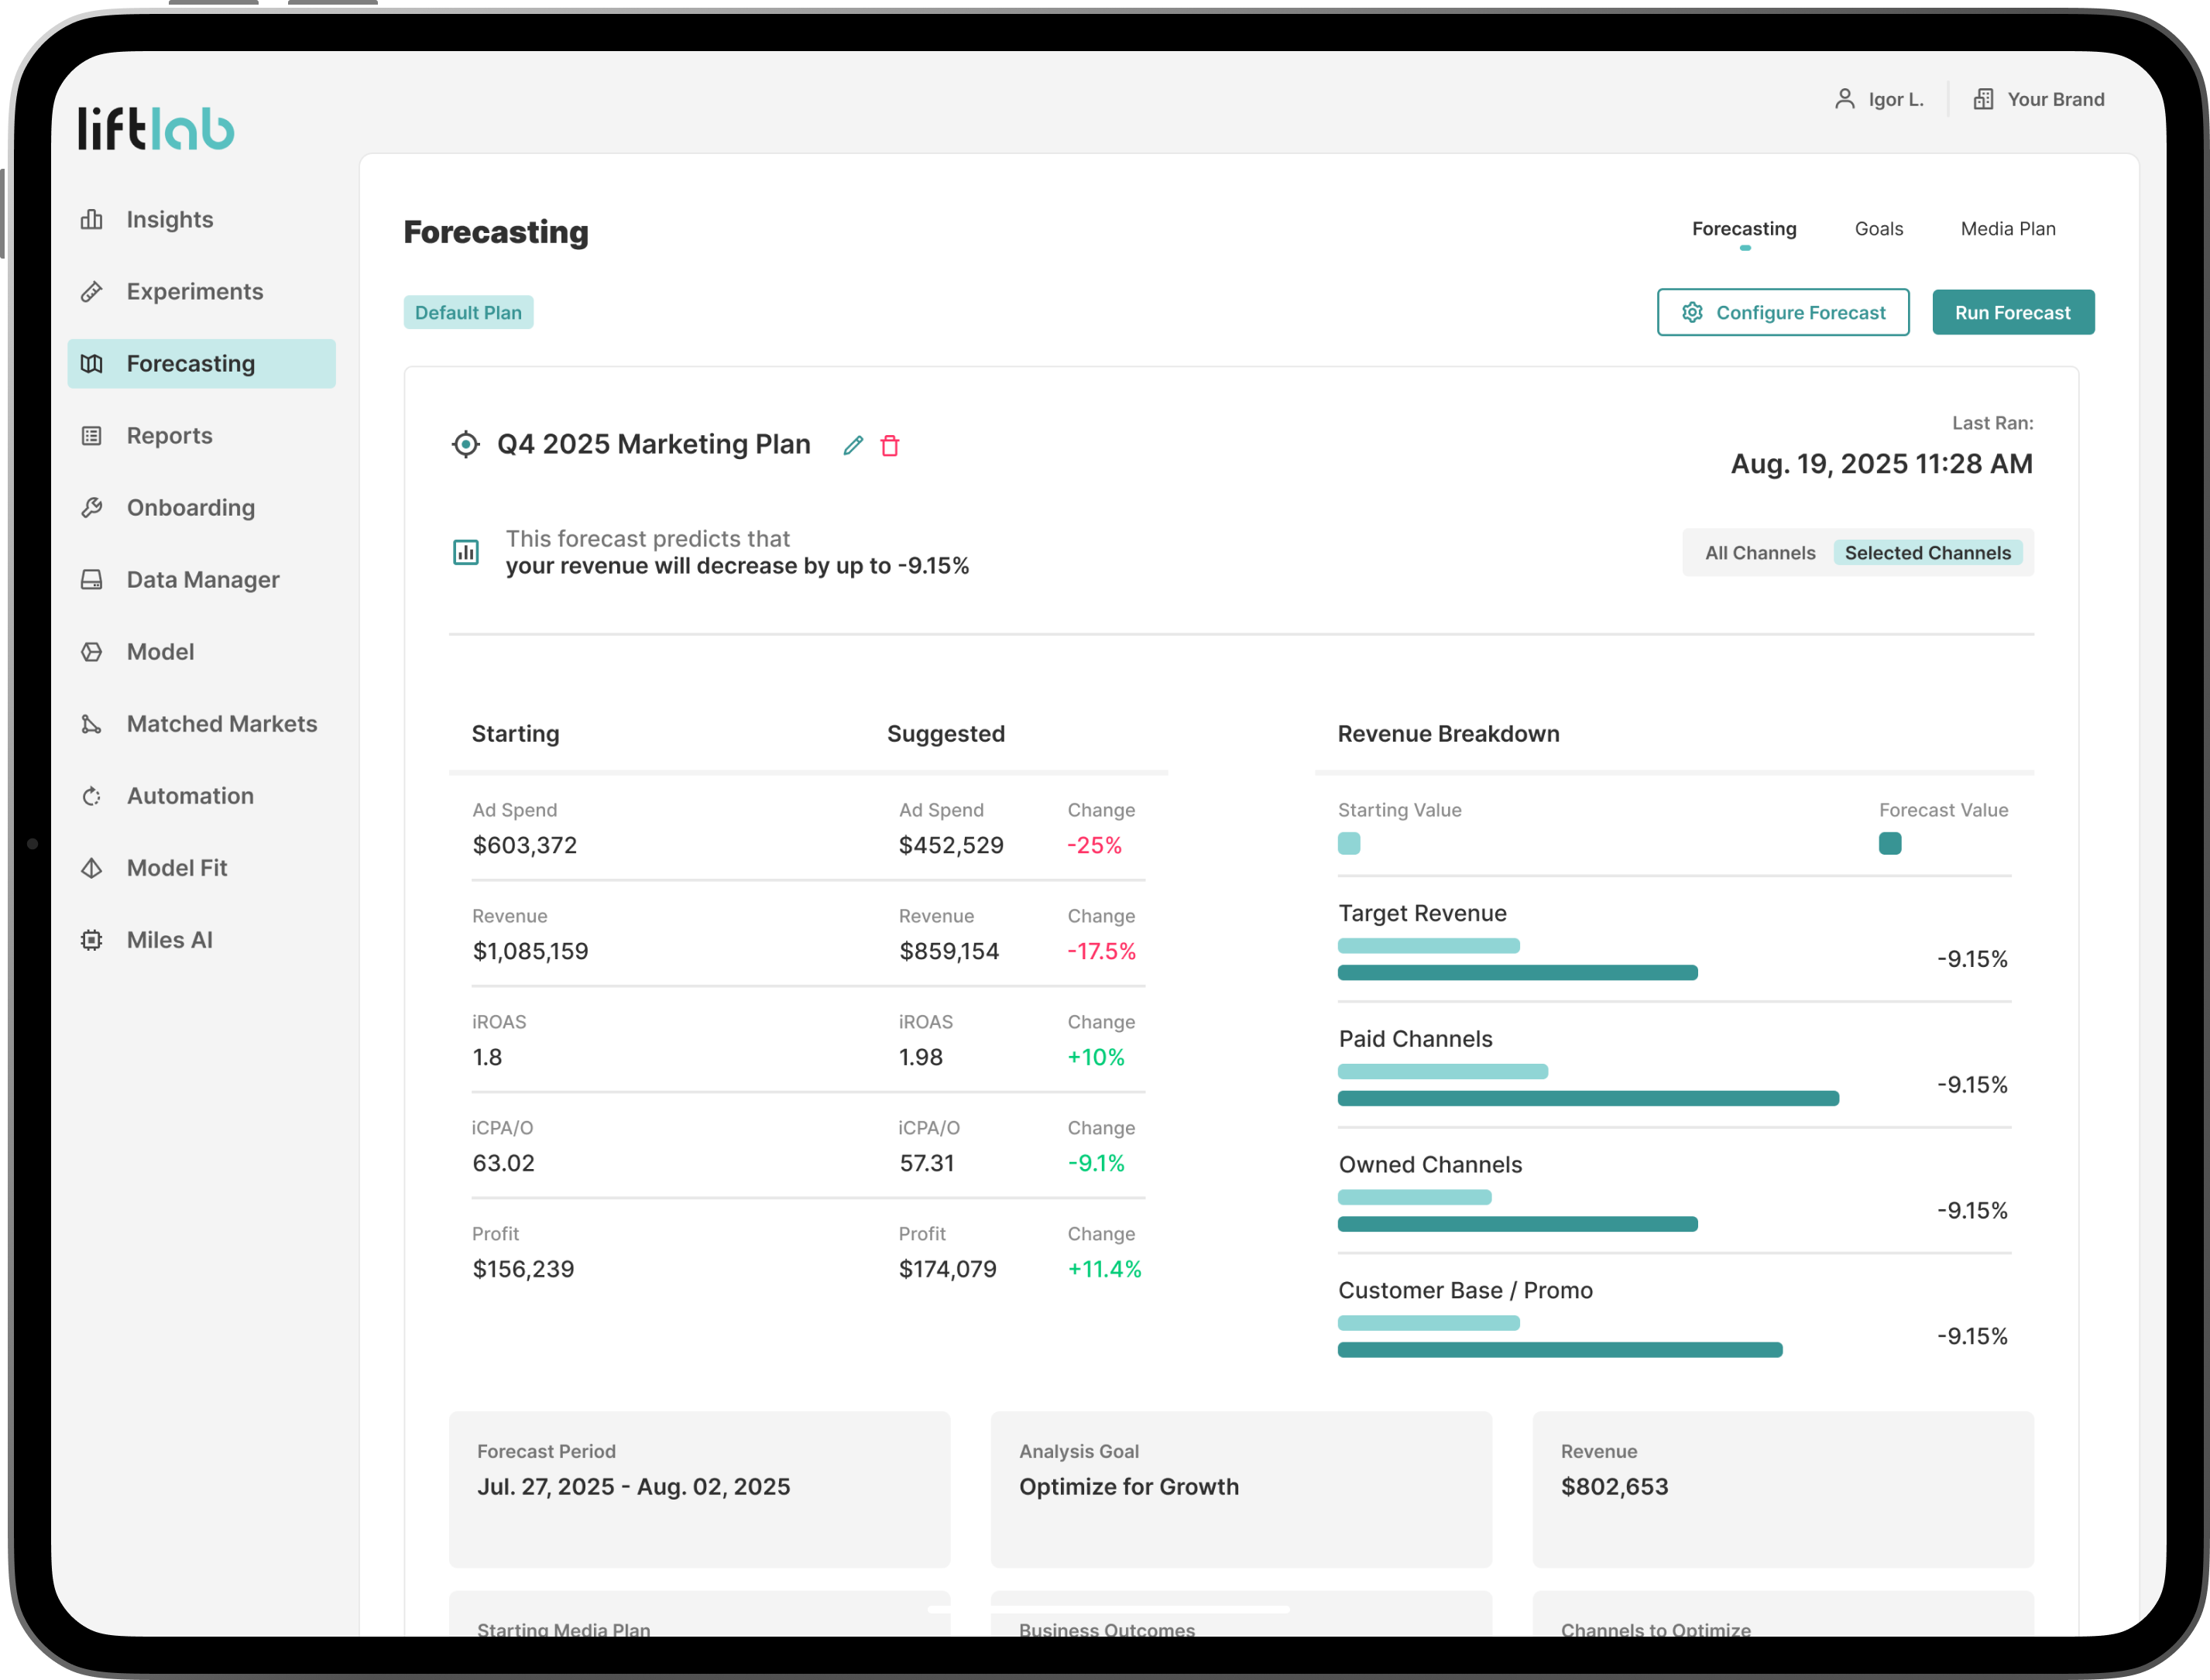Viewport: 2210px width, 1680px height.
Task: Open the Goals tab
Action: tap(1878, 229)
